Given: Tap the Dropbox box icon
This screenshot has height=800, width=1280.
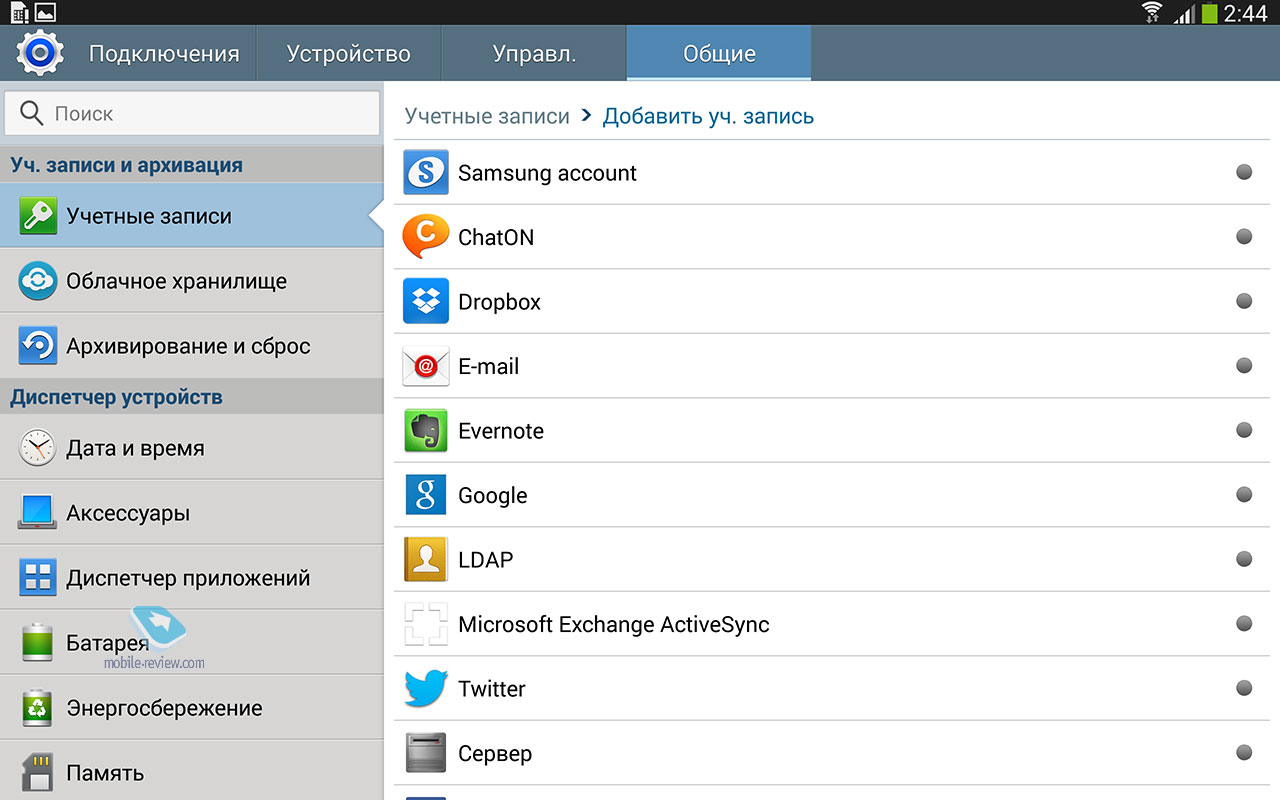Looking at the screenshot, I should click(x=426, y=301).
